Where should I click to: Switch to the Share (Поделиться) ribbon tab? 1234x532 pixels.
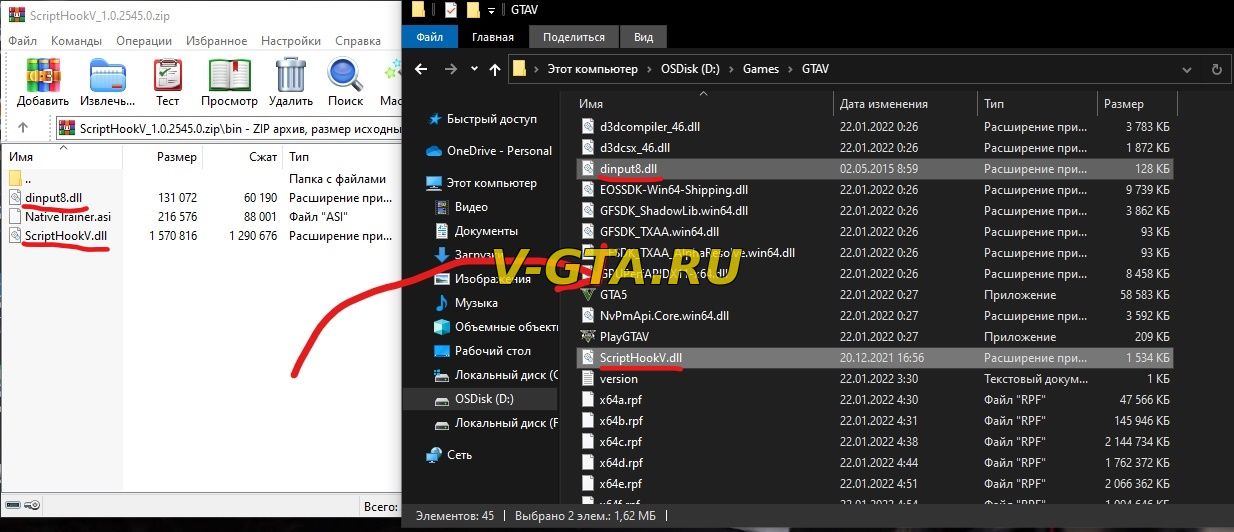pos(573,37)
